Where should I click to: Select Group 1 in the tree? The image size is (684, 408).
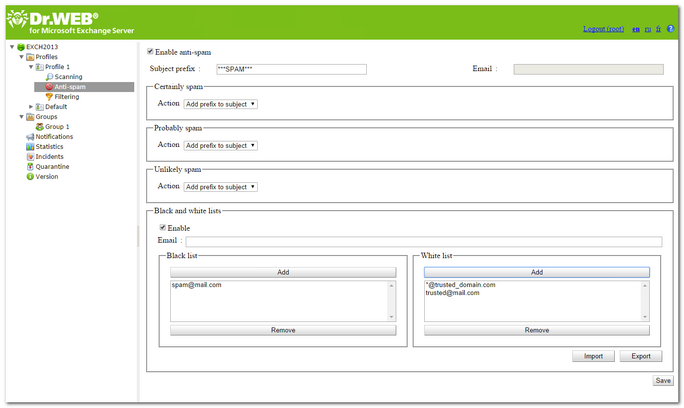(57, 127)
